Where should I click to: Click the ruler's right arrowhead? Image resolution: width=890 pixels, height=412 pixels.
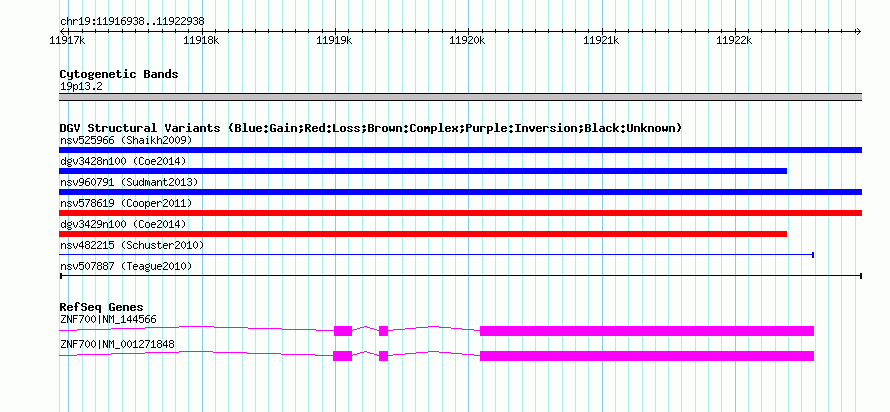(x=858, y=31)
